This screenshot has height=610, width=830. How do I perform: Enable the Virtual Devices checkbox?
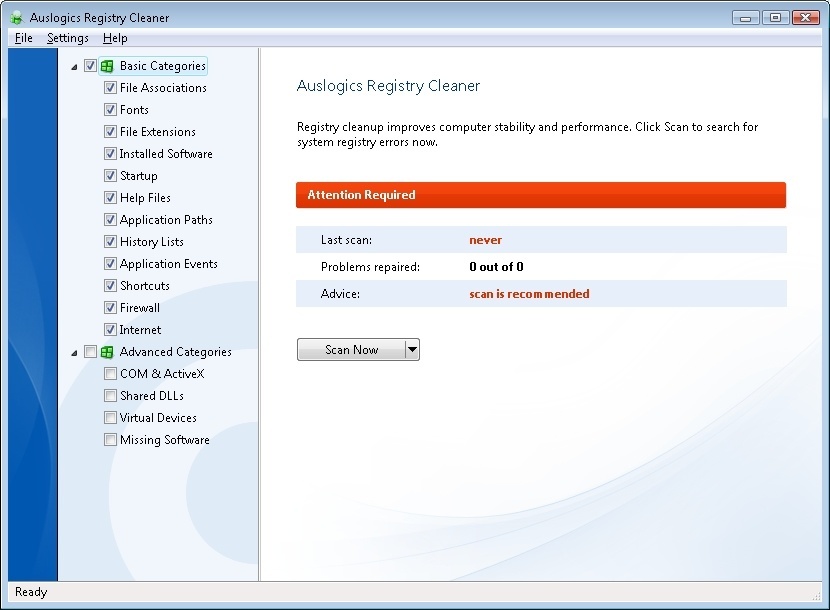[x=110, y=417]
